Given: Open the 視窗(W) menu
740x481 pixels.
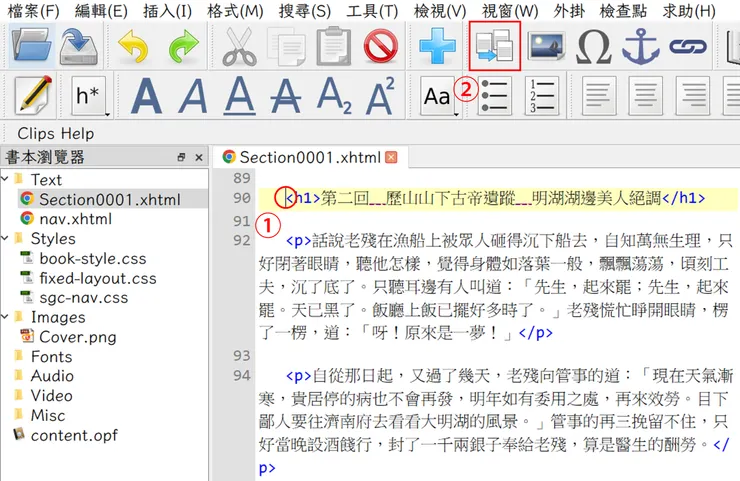Looking at the screenshot, I should (510, 11).
